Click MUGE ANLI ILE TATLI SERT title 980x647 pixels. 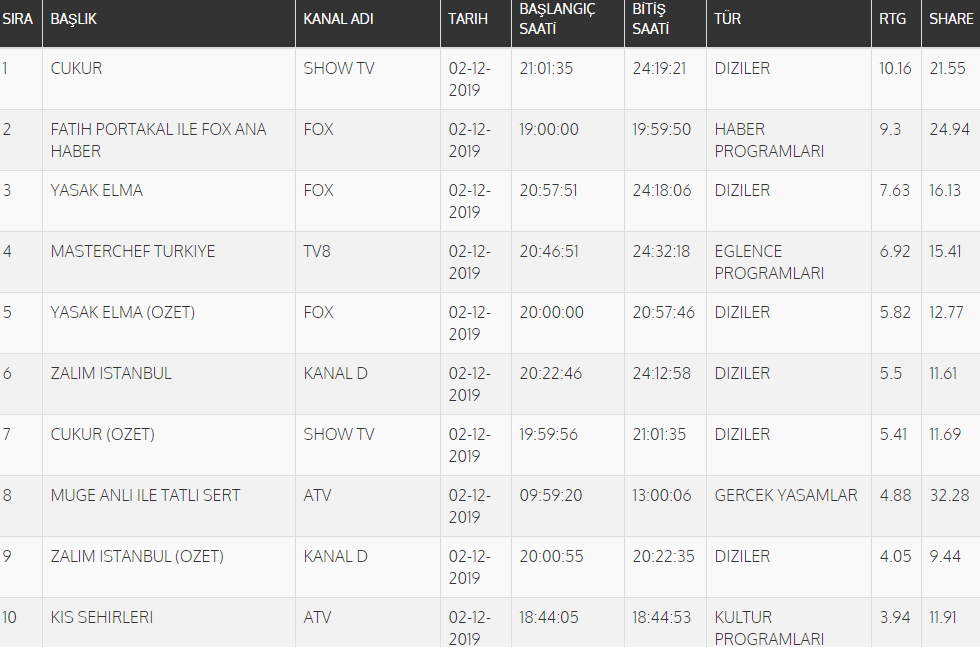[145, 495]
